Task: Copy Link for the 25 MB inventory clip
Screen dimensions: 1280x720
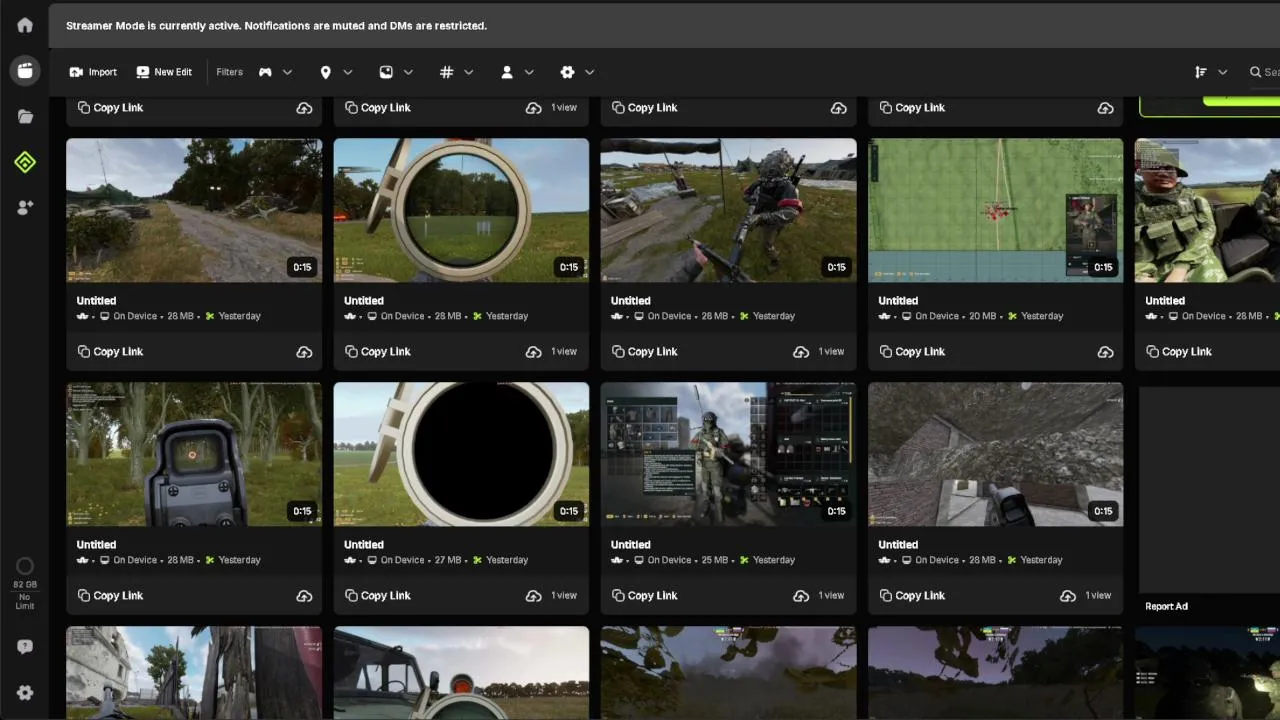Action: click(x=645, y=596)
